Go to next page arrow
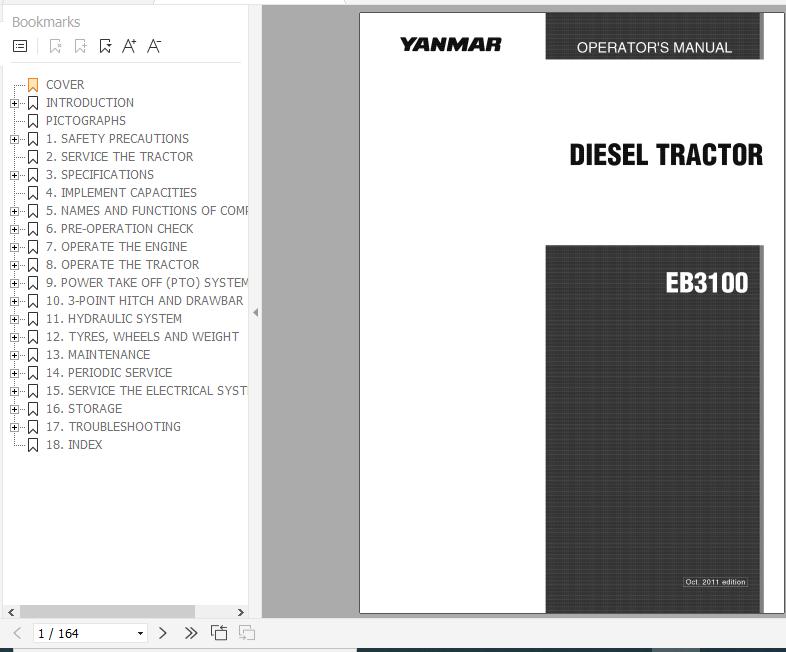786x652 pixels. (162, 633)
